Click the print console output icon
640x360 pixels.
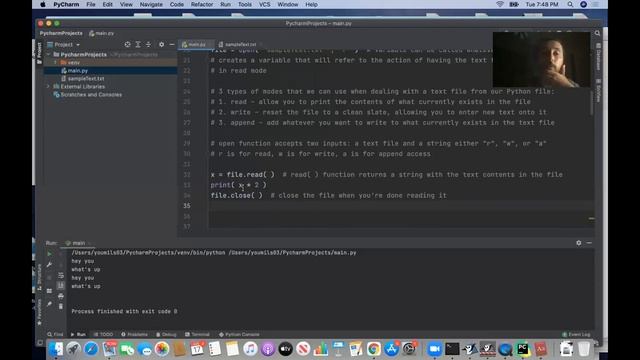click(61, 296)
